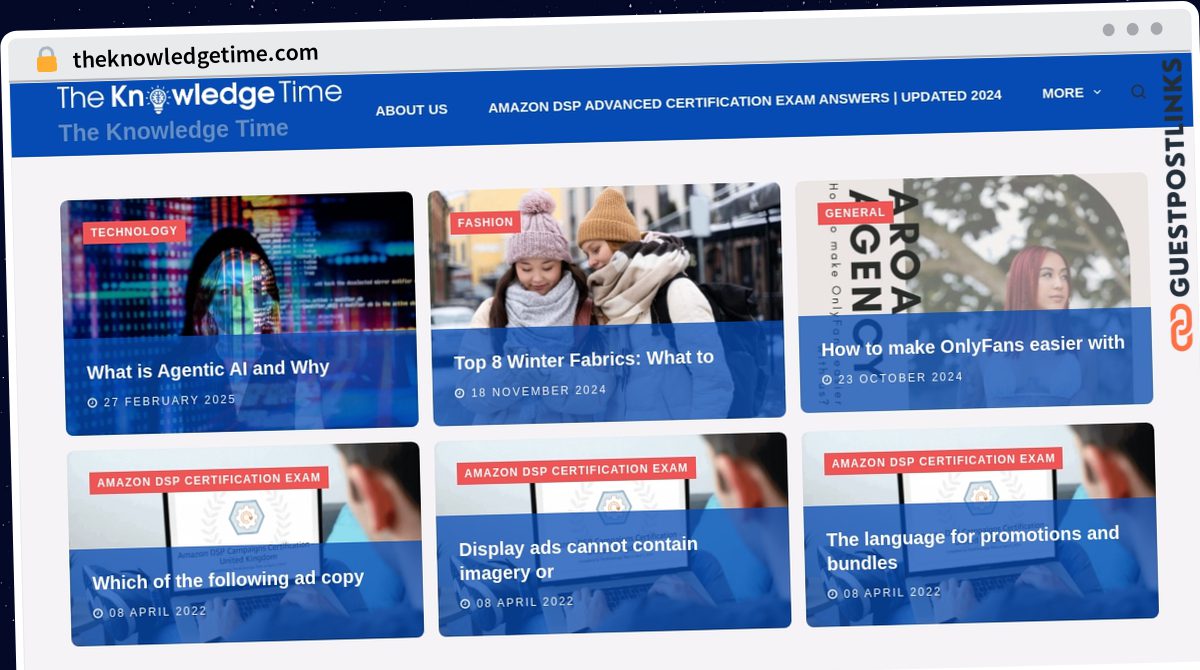
Task: Click category tag on 'Display ads cannot contain' card
Action: [x=576, y=471]
